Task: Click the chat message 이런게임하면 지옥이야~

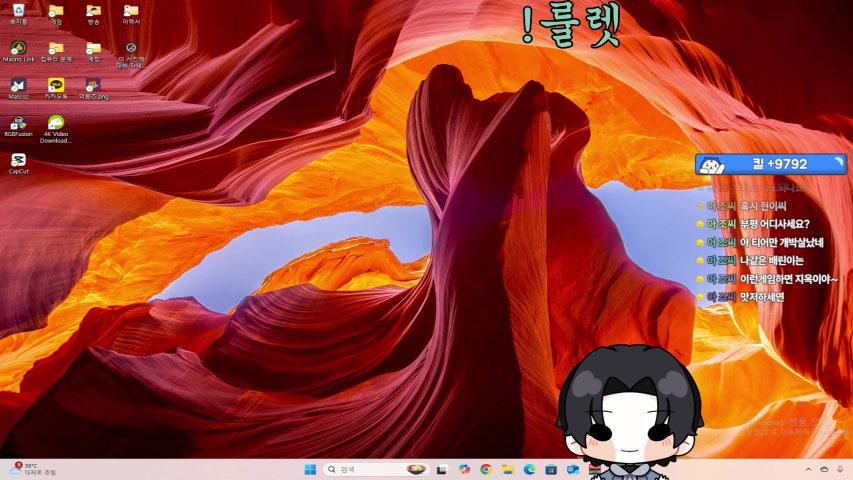Action: coord(789,279)
